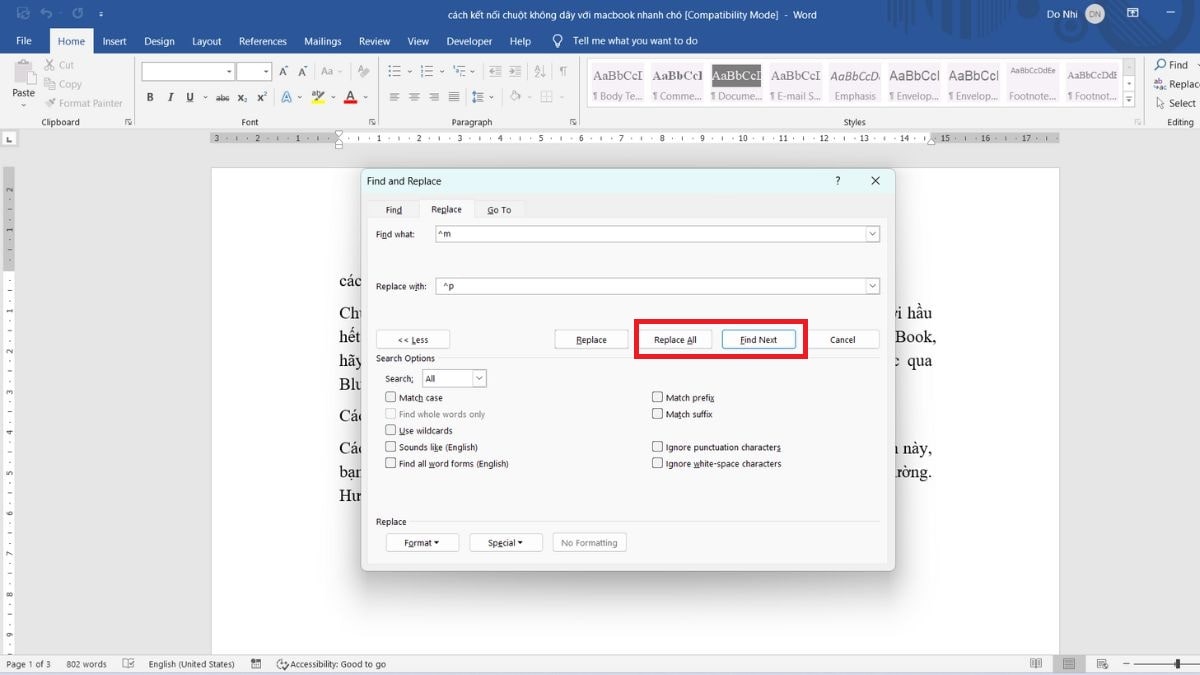The image size is (1200, 675).
Task: Align text left
Action: (394, 97)
